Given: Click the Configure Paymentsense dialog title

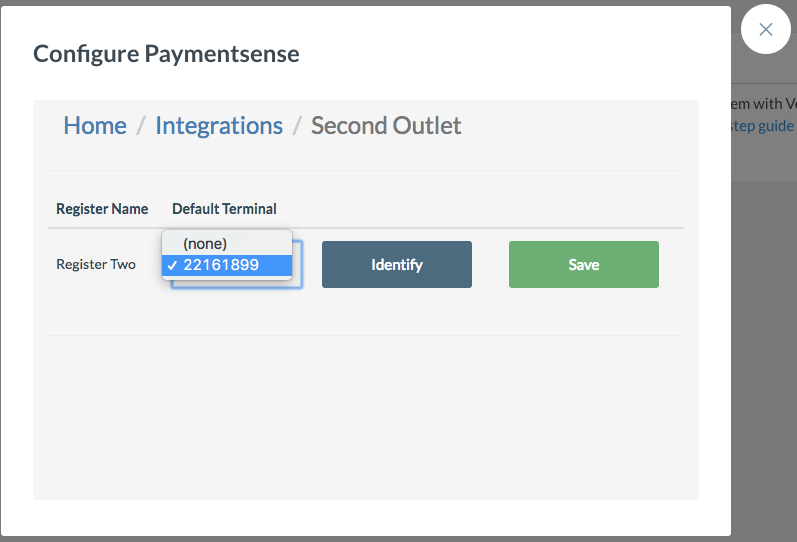Looking at the screenshot, I should click(x=166, y=54).
